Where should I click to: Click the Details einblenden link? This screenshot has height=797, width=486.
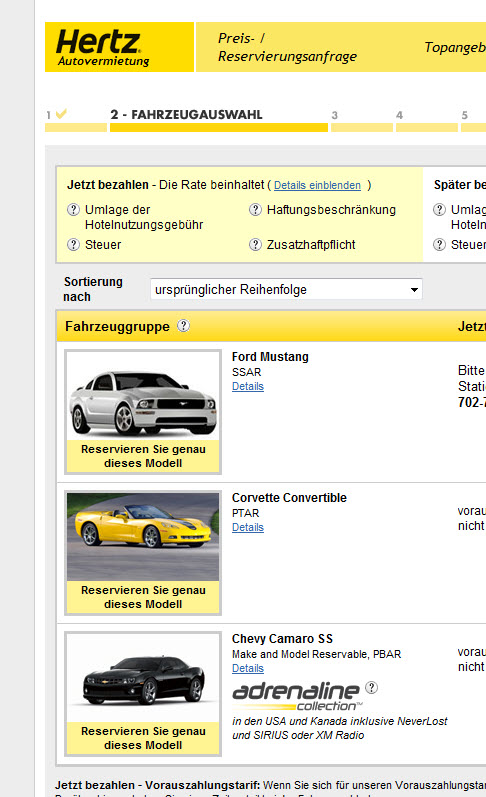(317, 185)
